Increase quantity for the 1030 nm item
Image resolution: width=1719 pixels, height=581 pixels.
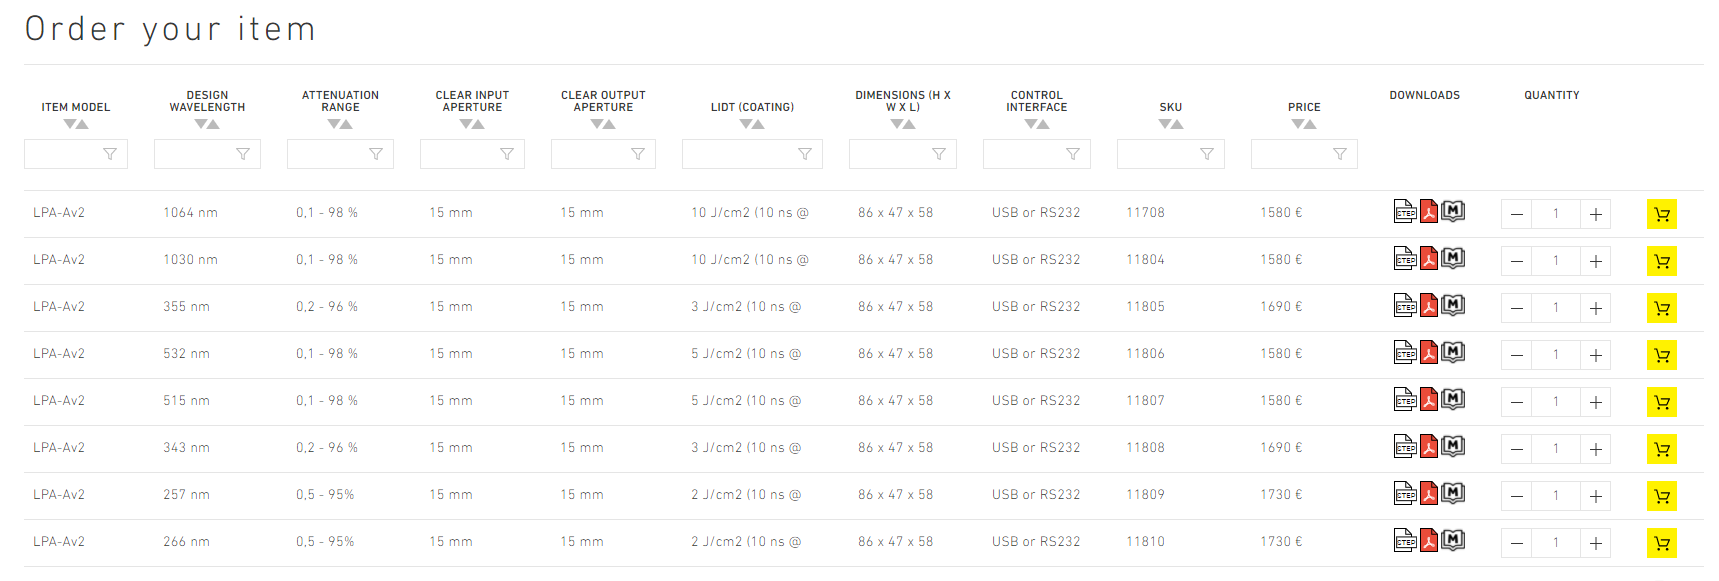1595,261
